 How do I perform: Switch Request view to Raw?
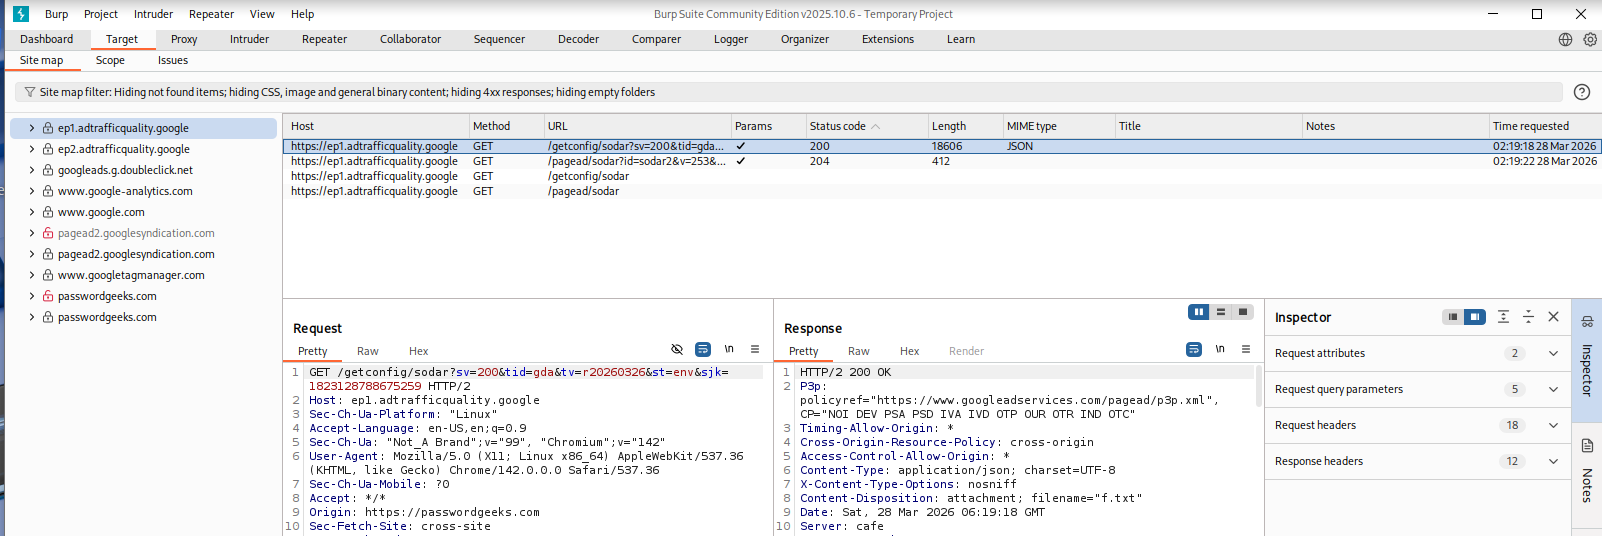[x=368, y=351]
